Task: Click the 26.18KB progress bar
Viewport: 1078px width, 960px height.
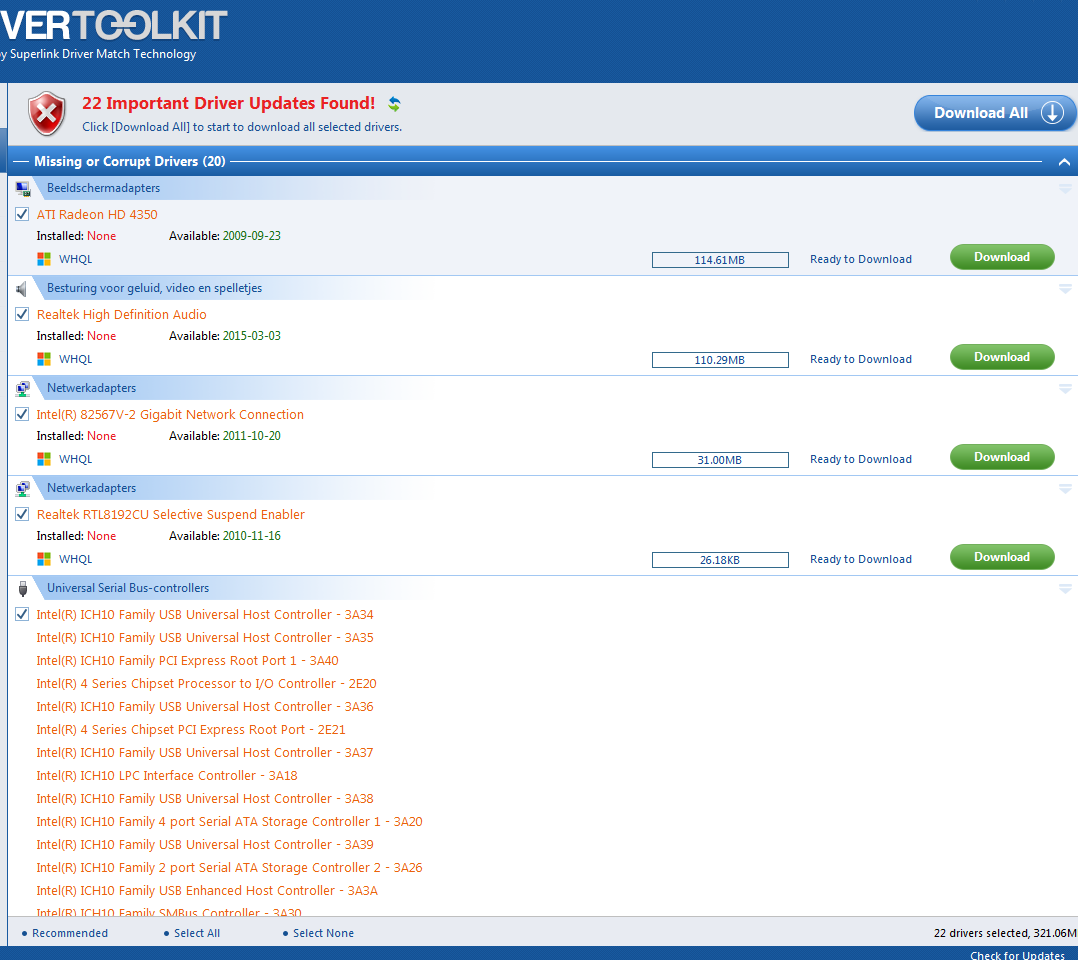Action: pos(720,560)
